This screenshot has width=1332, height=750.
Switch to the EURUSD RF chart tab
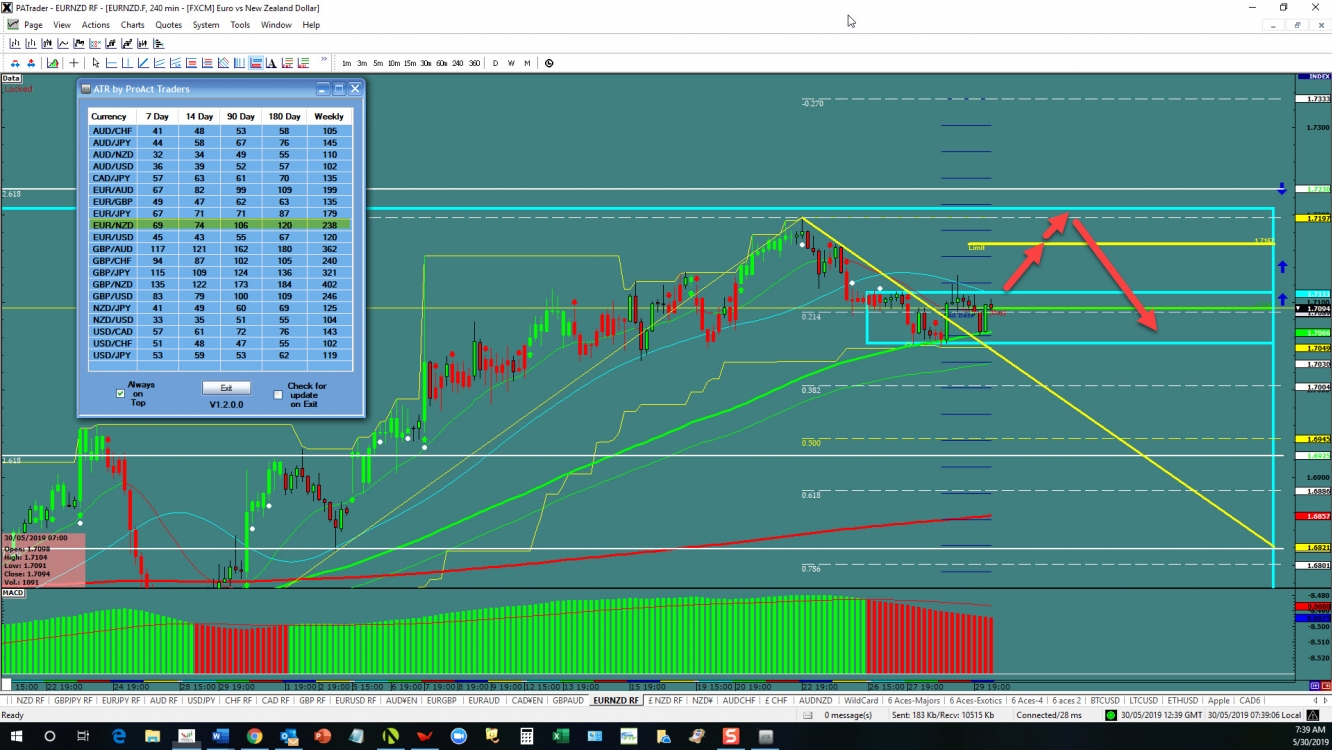[356, 700]
